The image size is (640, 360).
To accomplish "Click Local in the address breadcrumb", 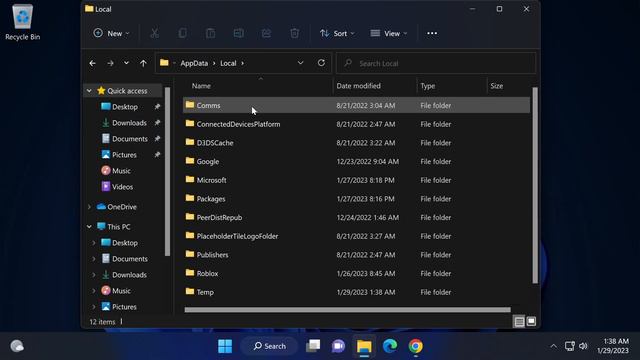I will click(228, 63).
